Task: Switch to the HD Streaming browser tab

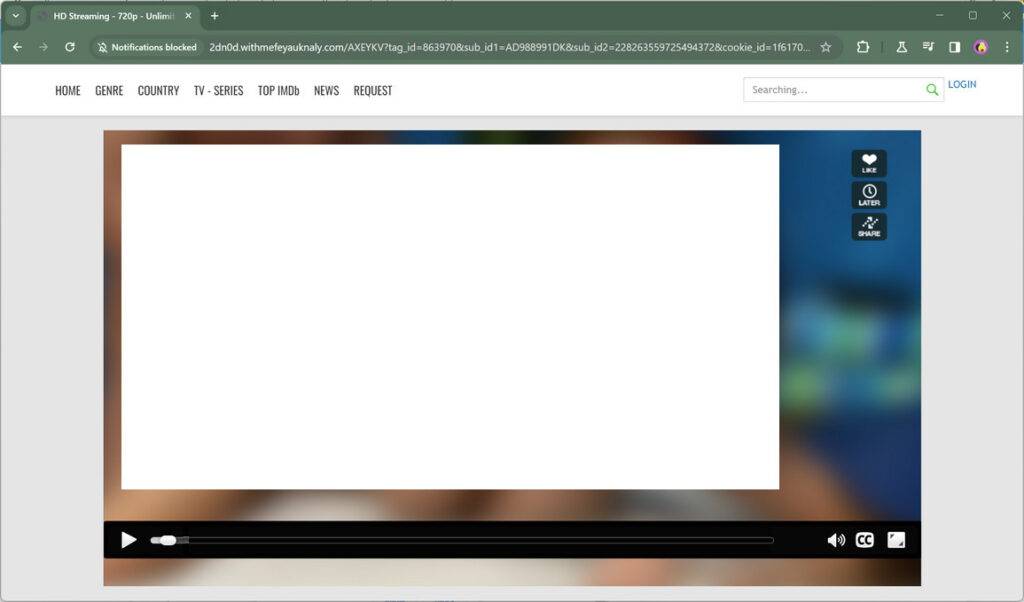Action: (x=110, y=16)
